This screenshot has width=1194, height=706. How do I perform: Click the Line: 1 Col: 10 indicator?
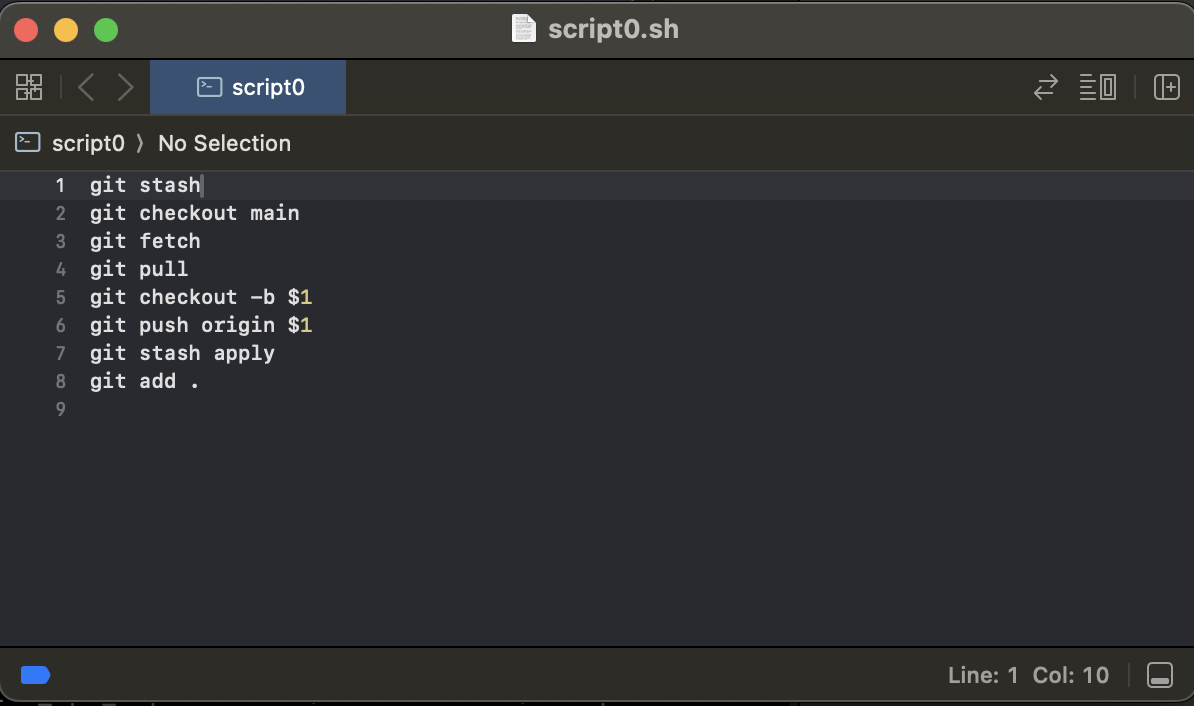pyautogui.click(x=1028, y=675)
